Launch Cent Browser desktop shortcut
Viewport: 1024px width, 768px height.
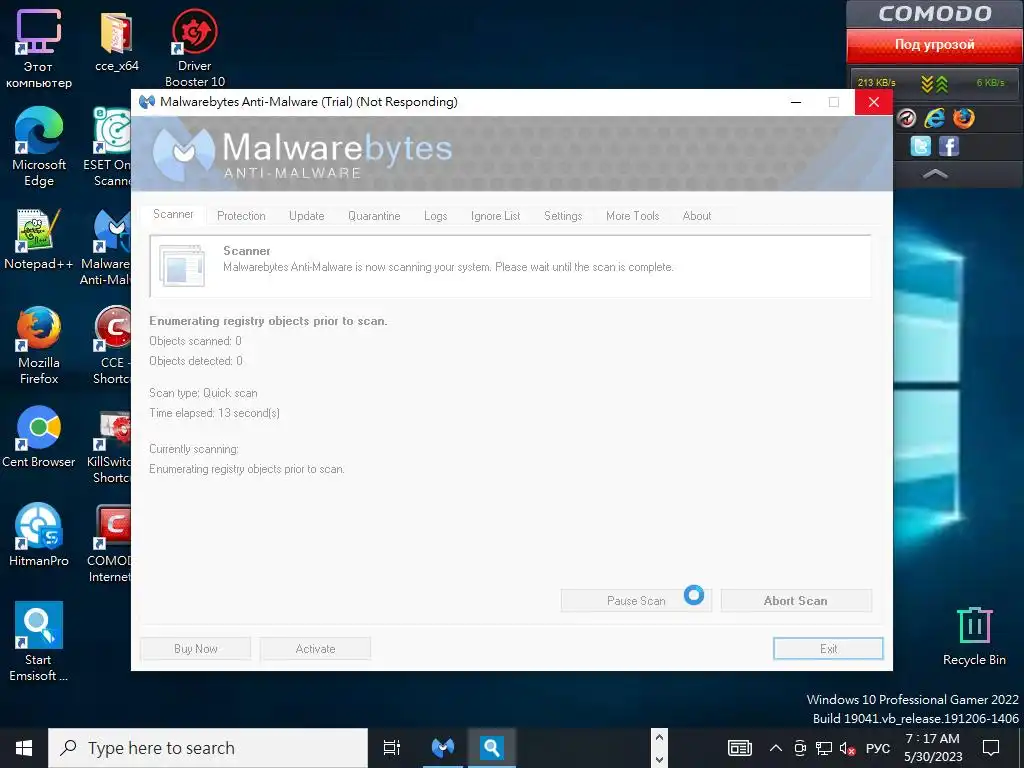(39, 437)
